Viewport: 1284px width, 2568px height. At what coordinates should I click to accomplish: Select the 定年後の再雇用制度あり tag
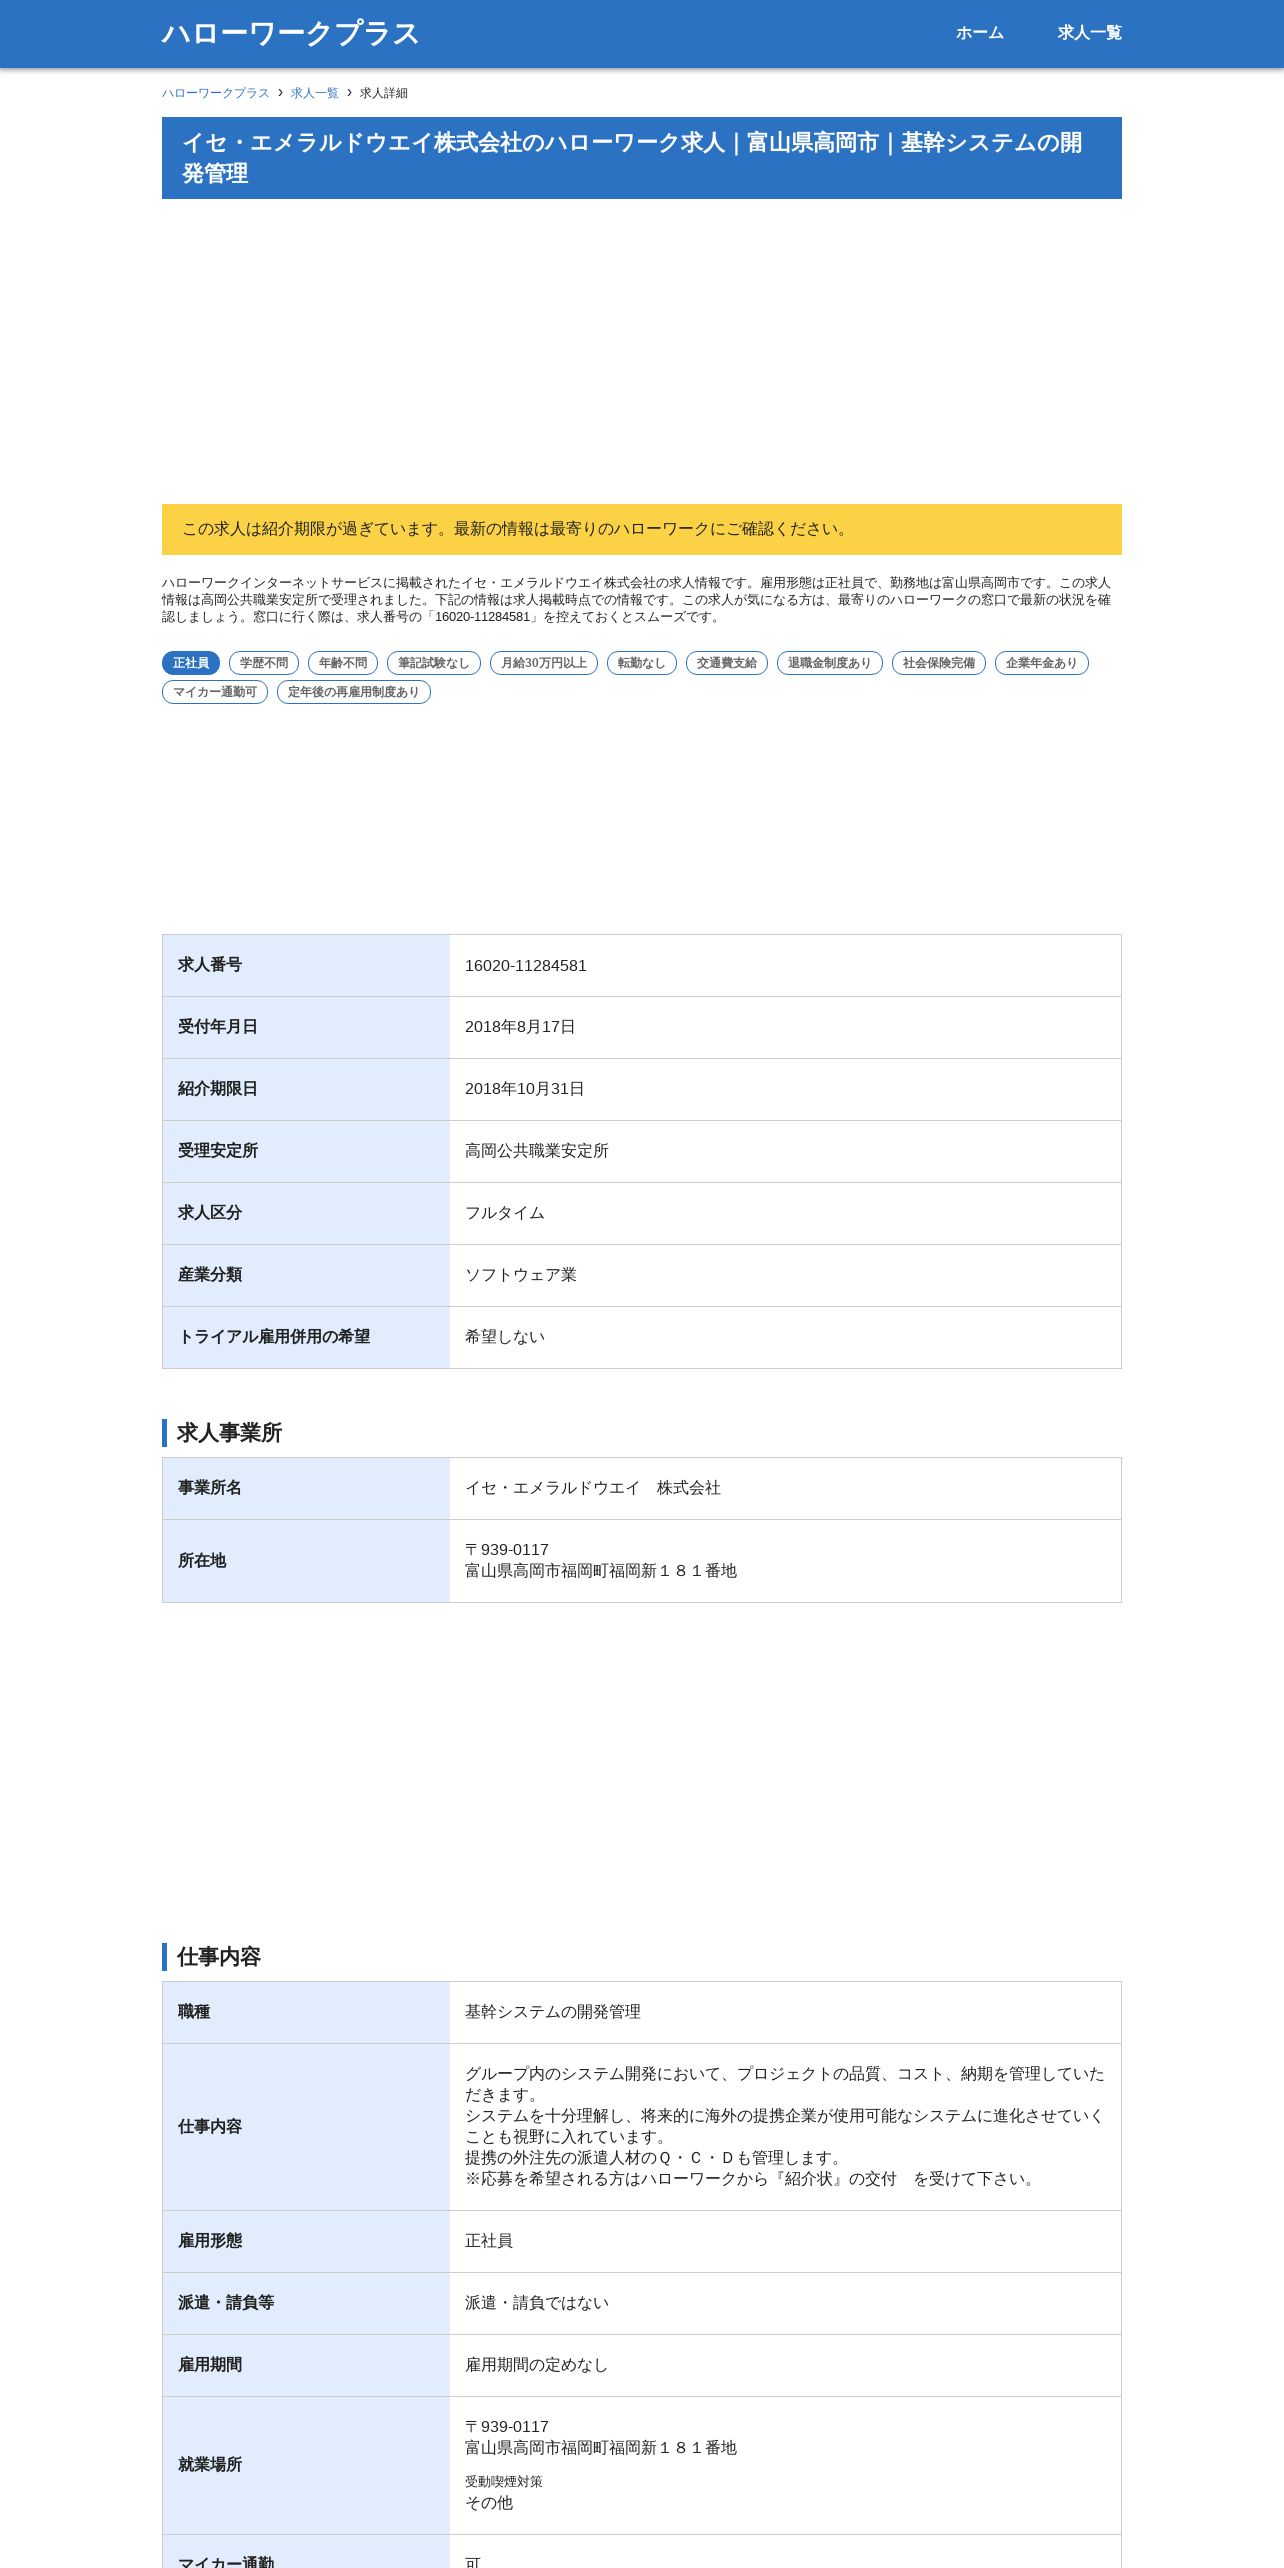click(x=354, y=692)
